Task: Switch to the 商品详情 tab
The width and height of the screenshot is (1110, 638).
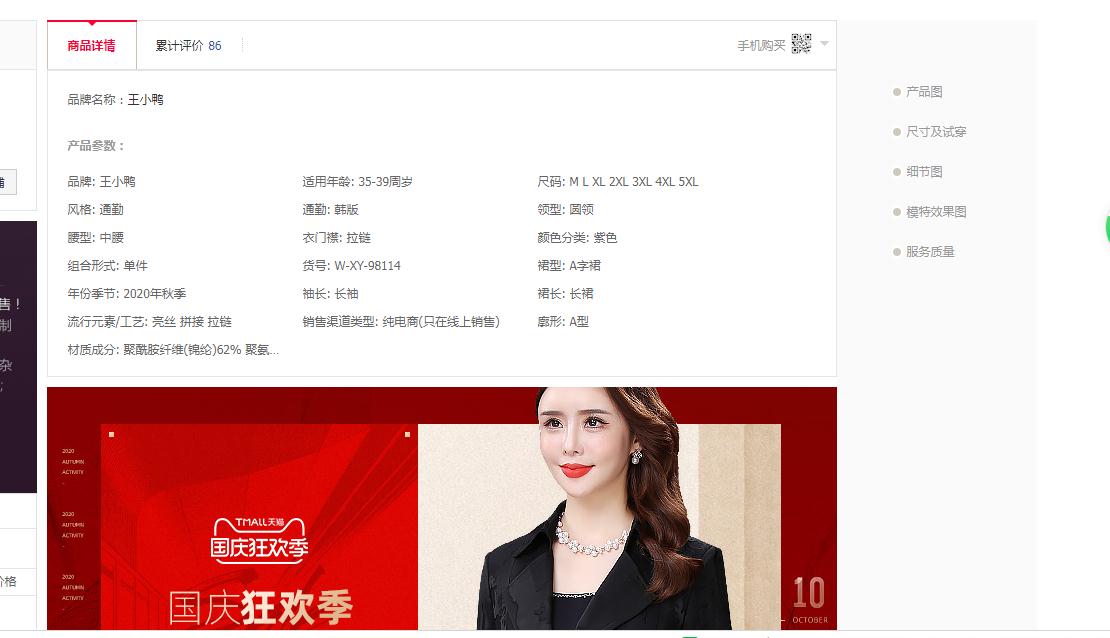Action: 91,46
